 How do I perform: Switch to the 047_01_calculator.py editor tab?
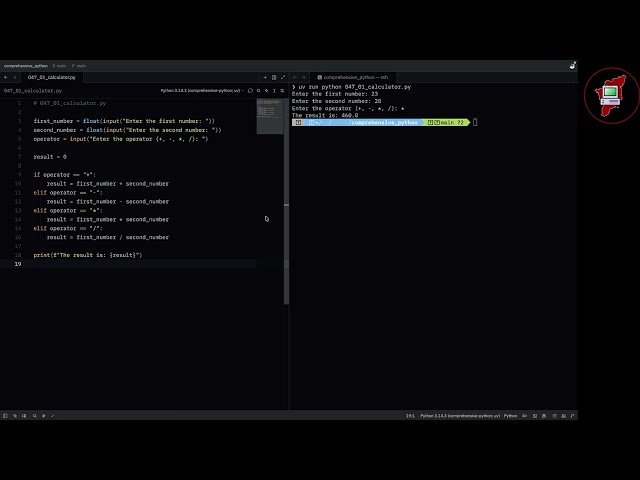(x=51, y=77)
